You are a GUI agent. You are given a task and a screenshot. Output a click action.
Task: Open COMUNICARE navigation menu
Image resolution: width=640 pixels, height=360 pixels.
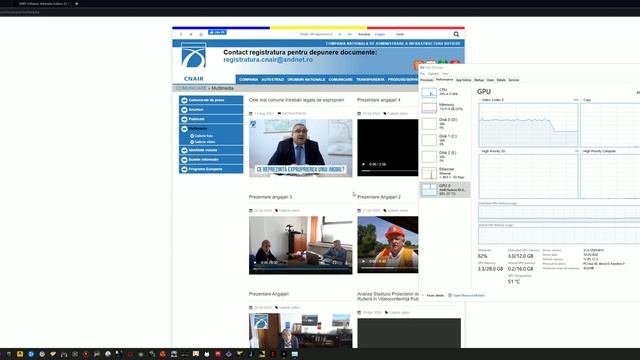point(340,80)
